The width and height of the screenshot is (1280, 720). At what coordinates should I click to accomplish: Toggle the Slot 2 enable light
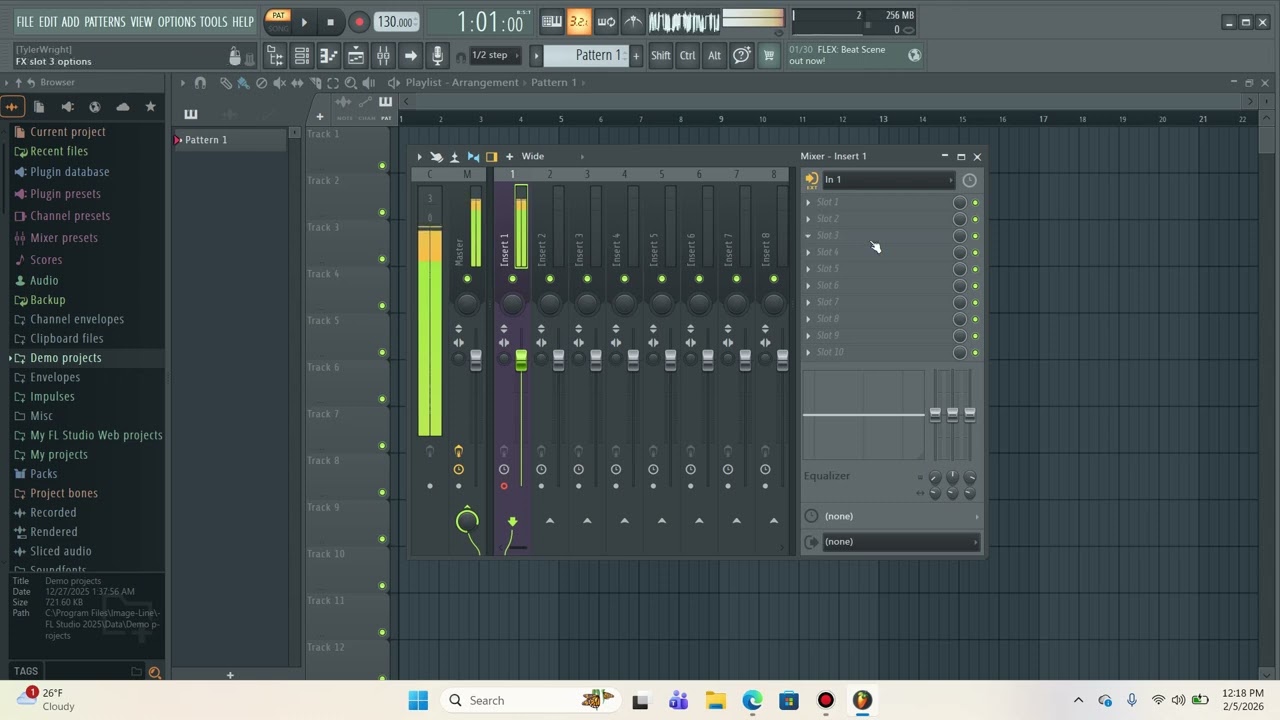tap(975, 219)
